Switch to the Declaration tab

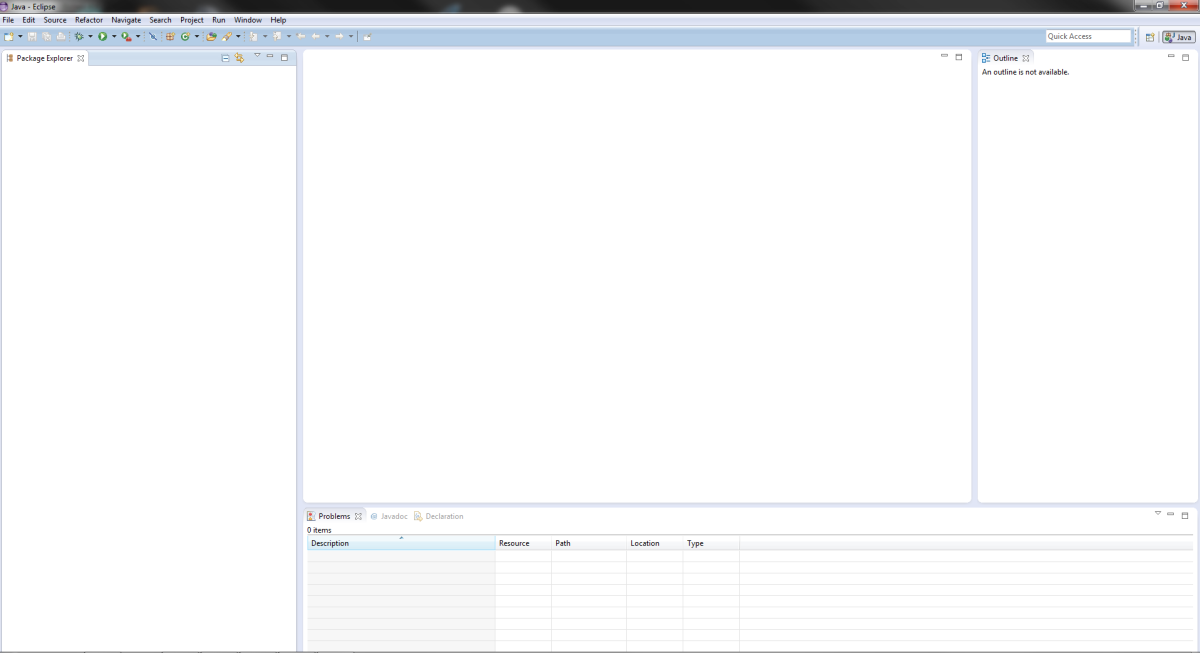pos(439,516)
